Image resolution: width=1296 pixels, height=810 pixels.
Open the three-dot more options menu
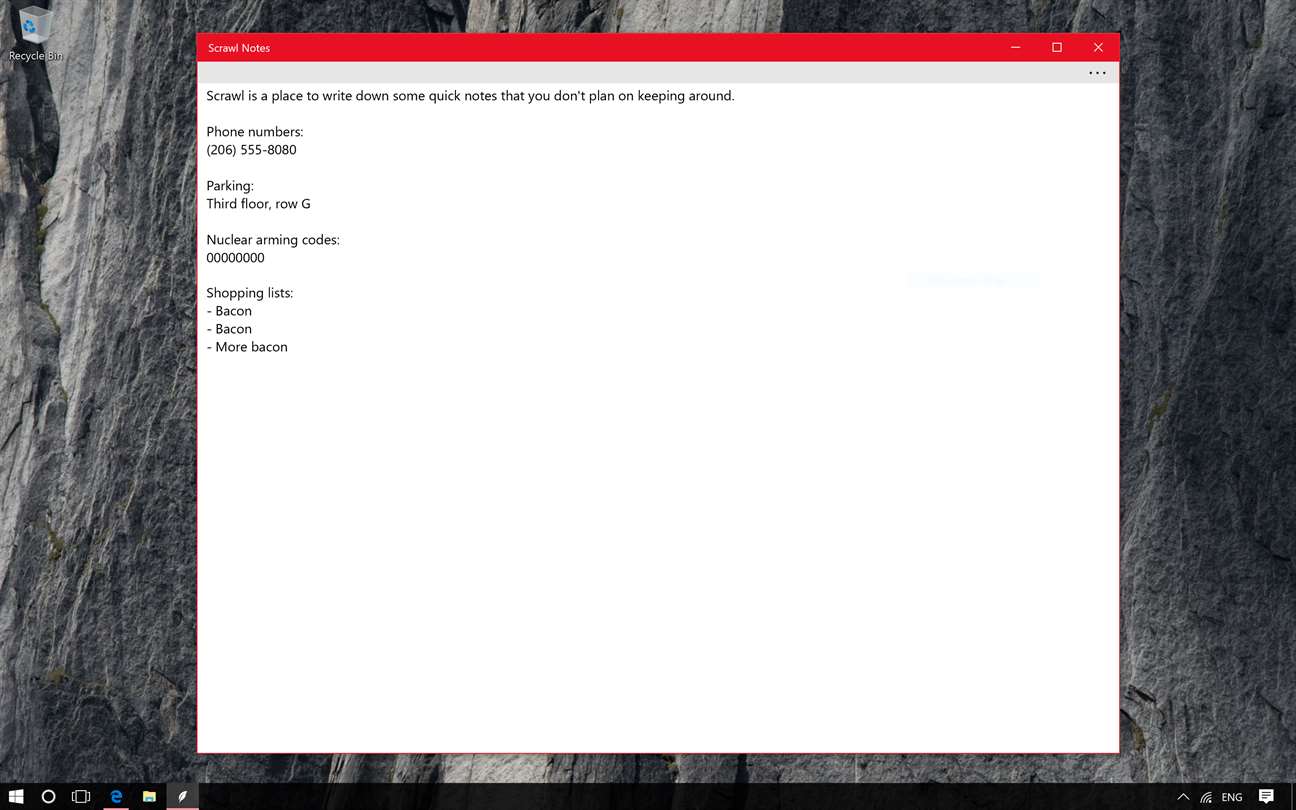point(1097,72)
